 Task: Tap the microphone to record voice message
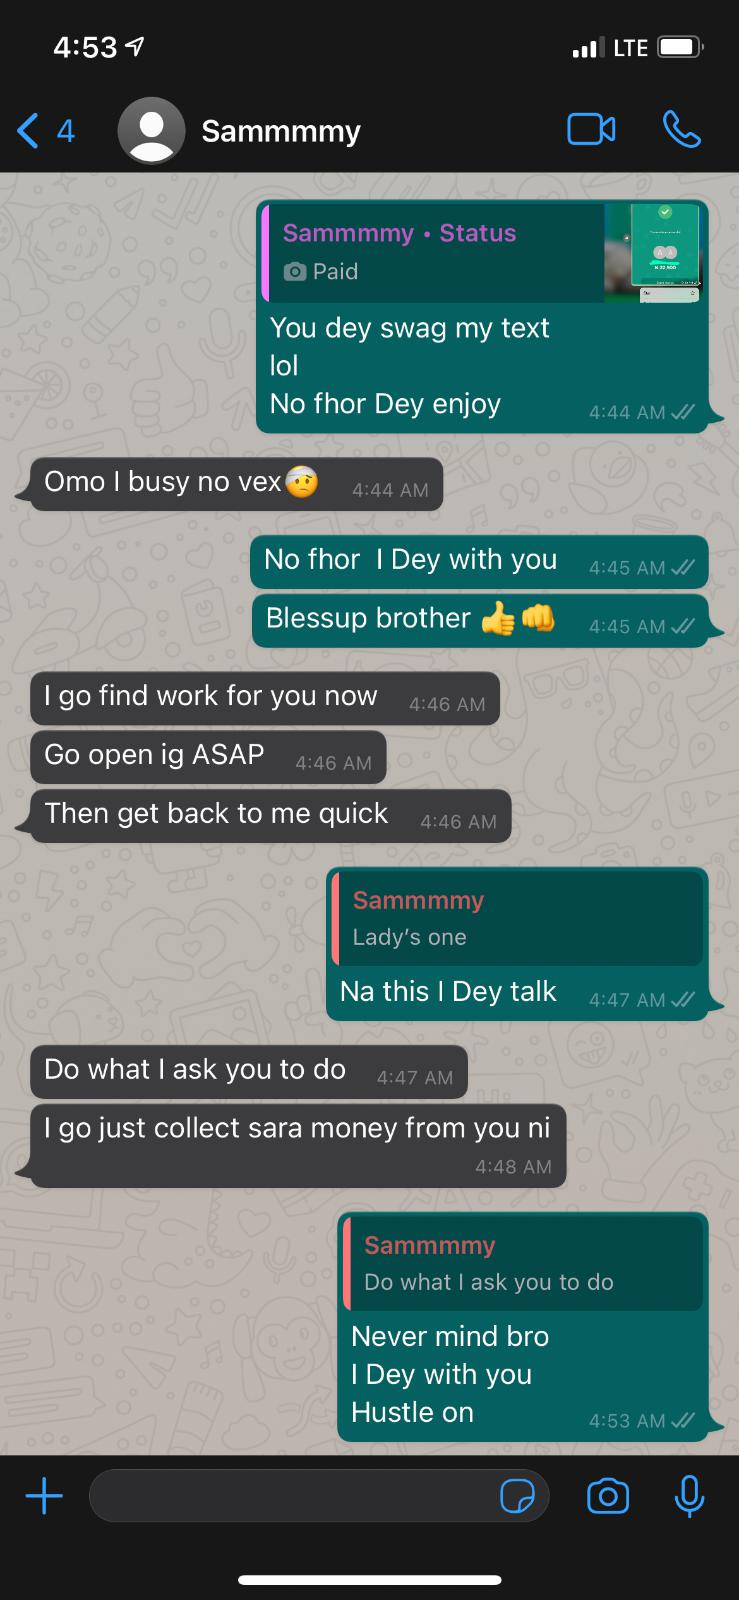689,1496
